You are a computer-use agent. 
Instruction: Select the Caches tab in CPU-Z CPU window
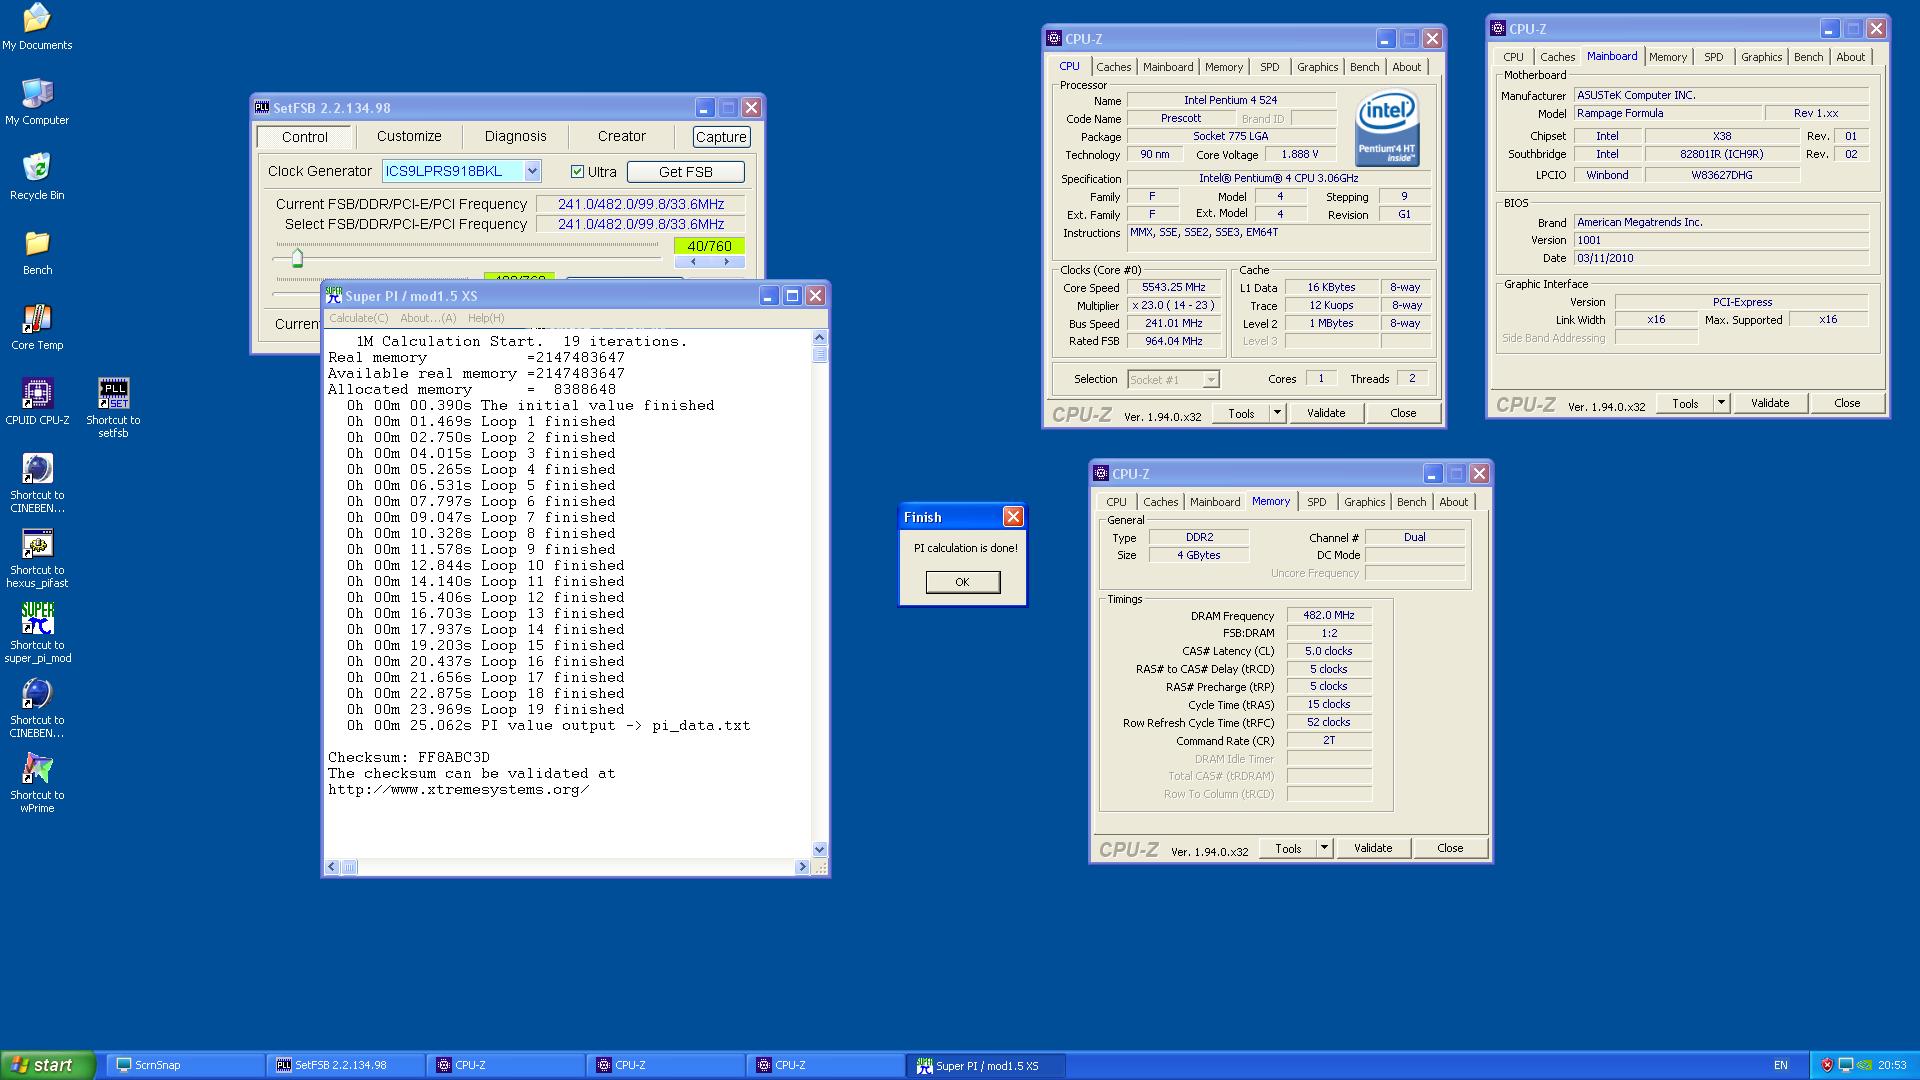pyautogui.click(x=1113, y=67)
